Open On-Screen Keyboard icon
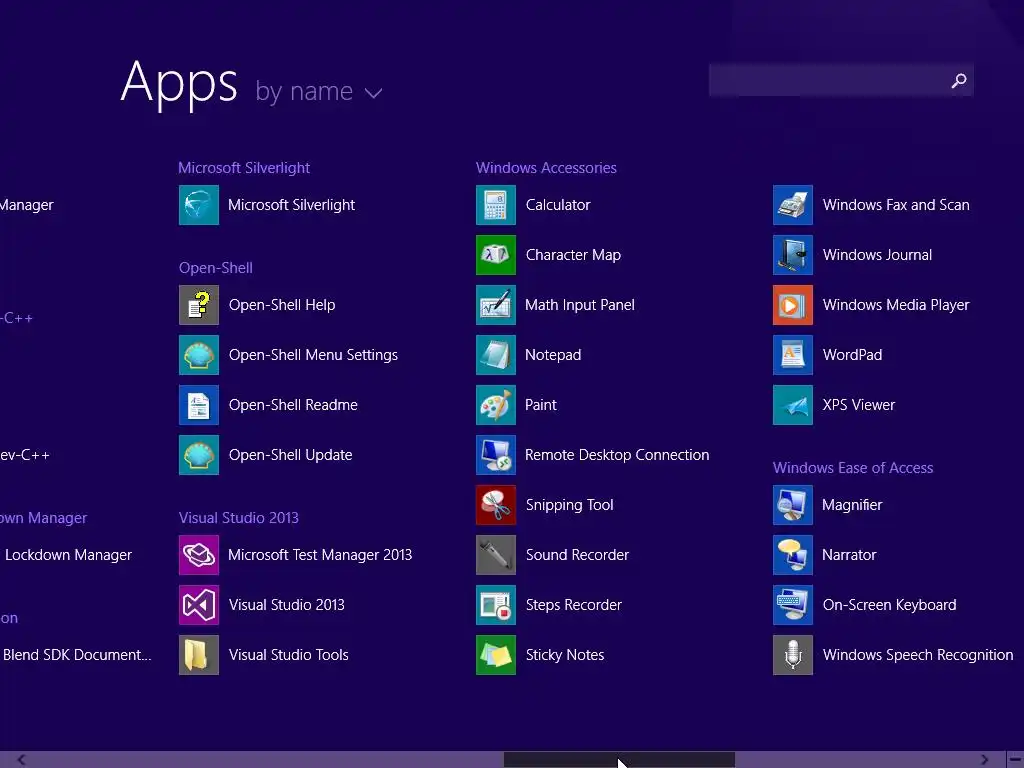1024x768 pixels. tap(793, 605)
